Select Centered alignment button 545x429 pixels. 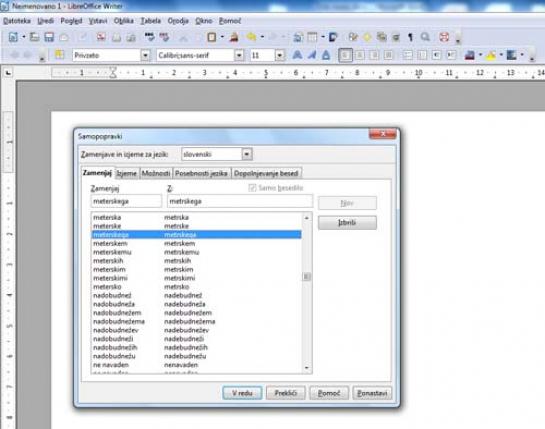pyautogui.click(x=360, y=55)
